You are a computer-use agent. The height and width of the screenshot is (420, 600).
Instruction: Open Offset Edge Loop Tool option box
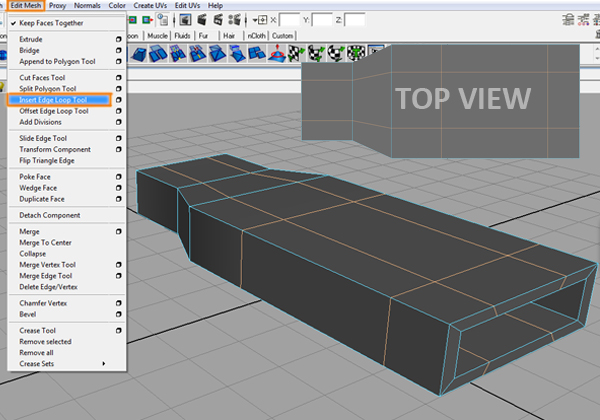click(119, 111)
